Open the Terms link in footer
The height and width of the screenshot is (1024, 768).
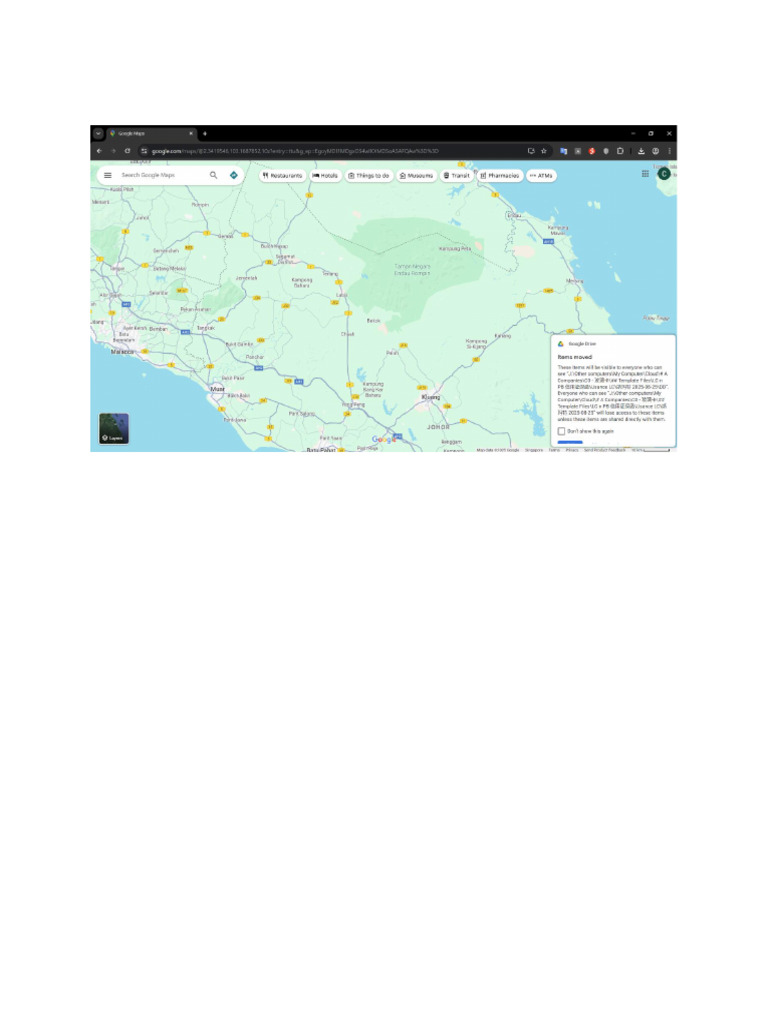pos(554,450)
